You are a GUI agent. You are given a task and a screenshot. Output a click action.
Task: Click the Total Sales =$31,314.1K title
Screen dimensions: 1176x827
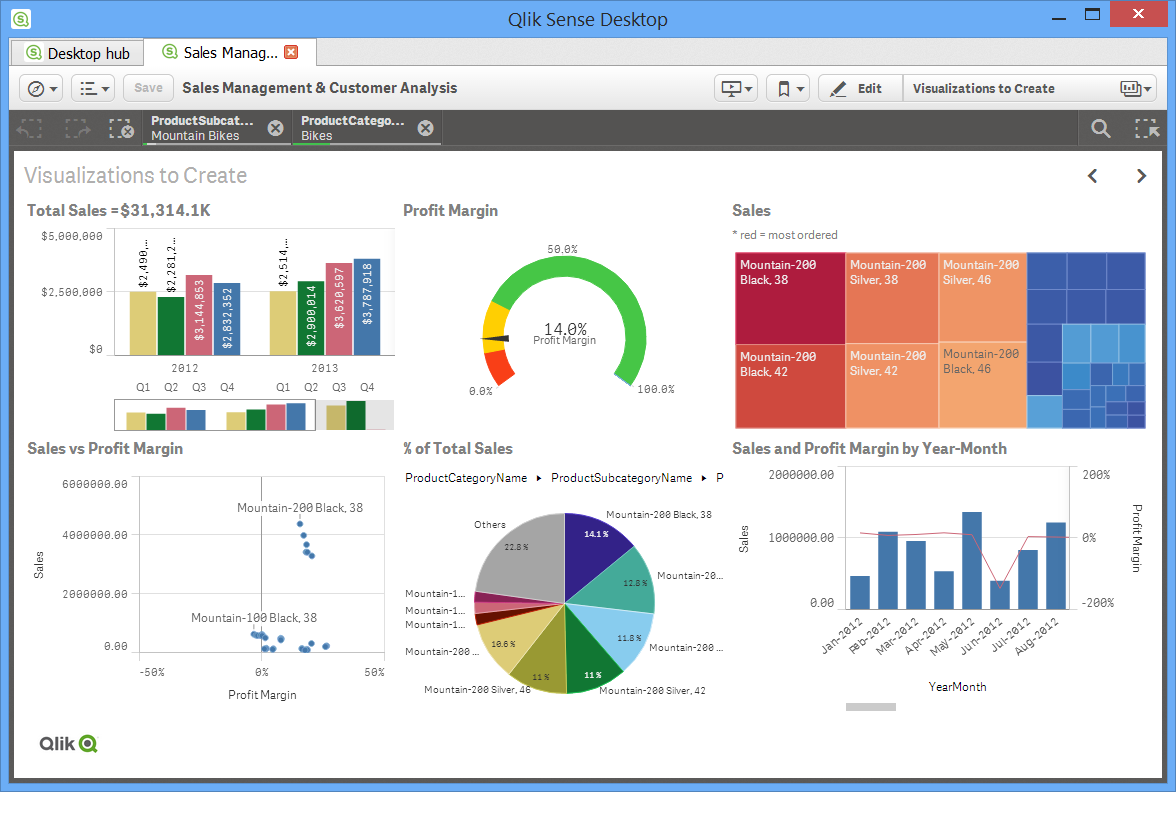[x=118, y=211]
